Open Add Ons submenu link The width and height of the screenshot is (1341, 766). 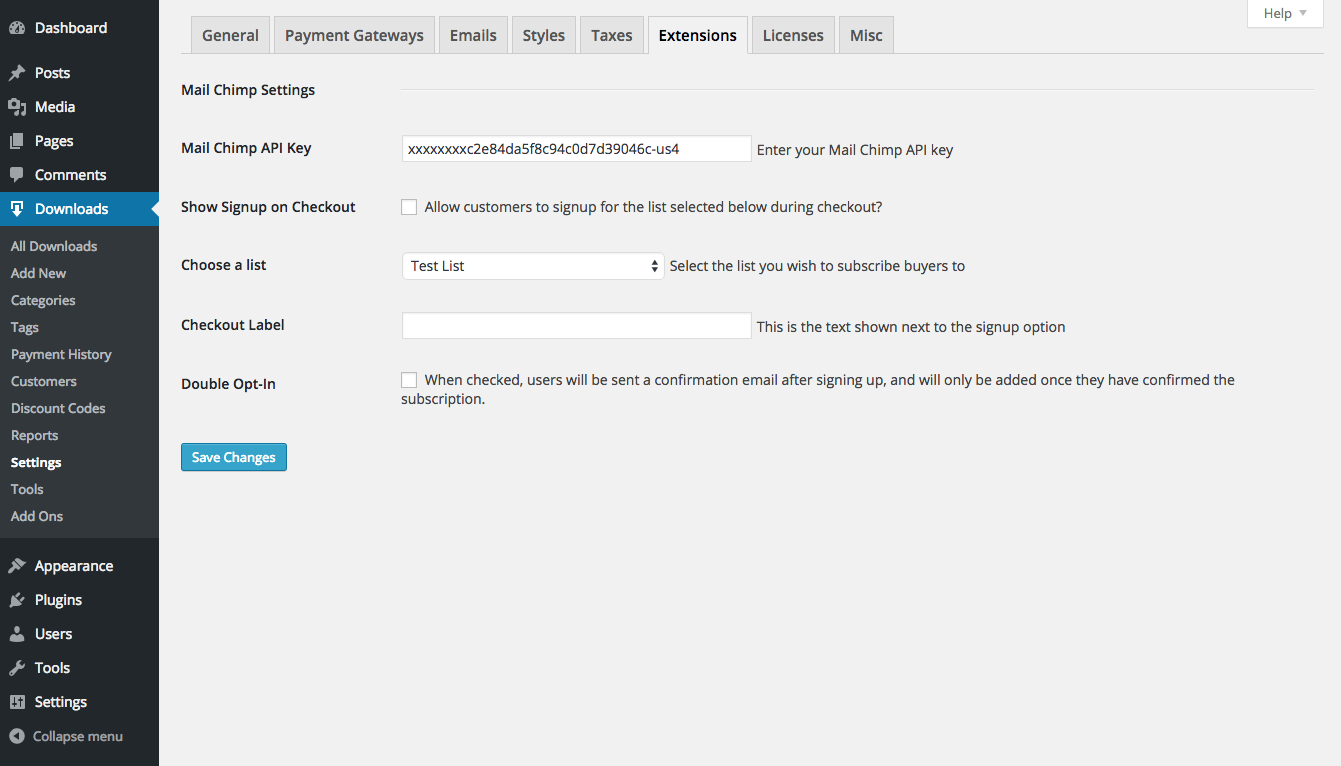pyautogui.click(x=37, y=516)
